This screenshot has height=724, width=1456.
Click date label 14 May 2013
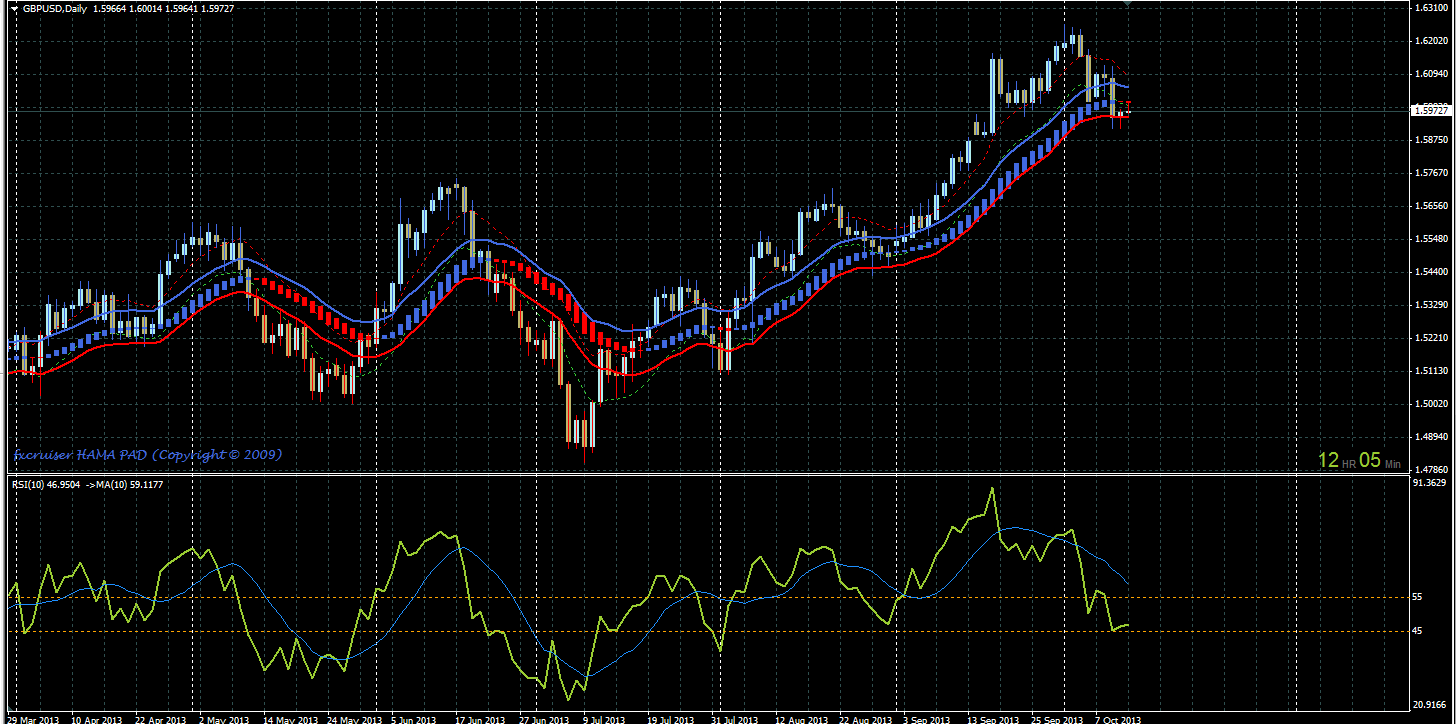pos(290,719)
